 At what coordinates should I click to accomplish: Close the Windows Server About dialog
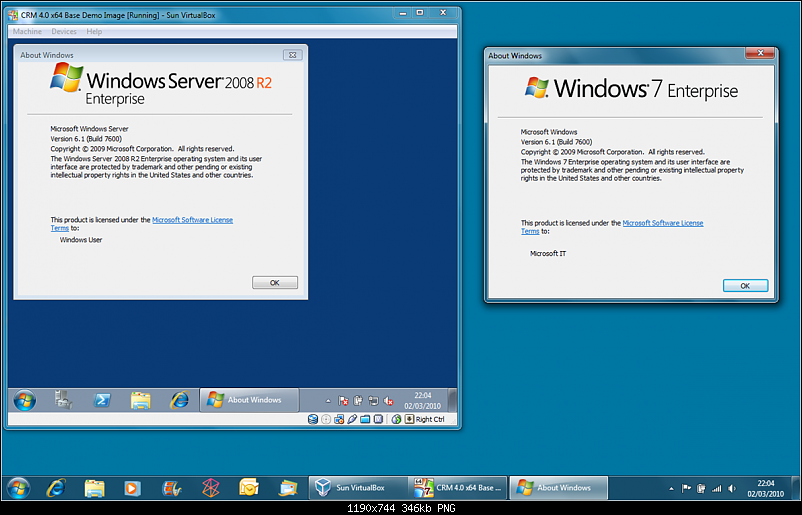click(293, 55)
